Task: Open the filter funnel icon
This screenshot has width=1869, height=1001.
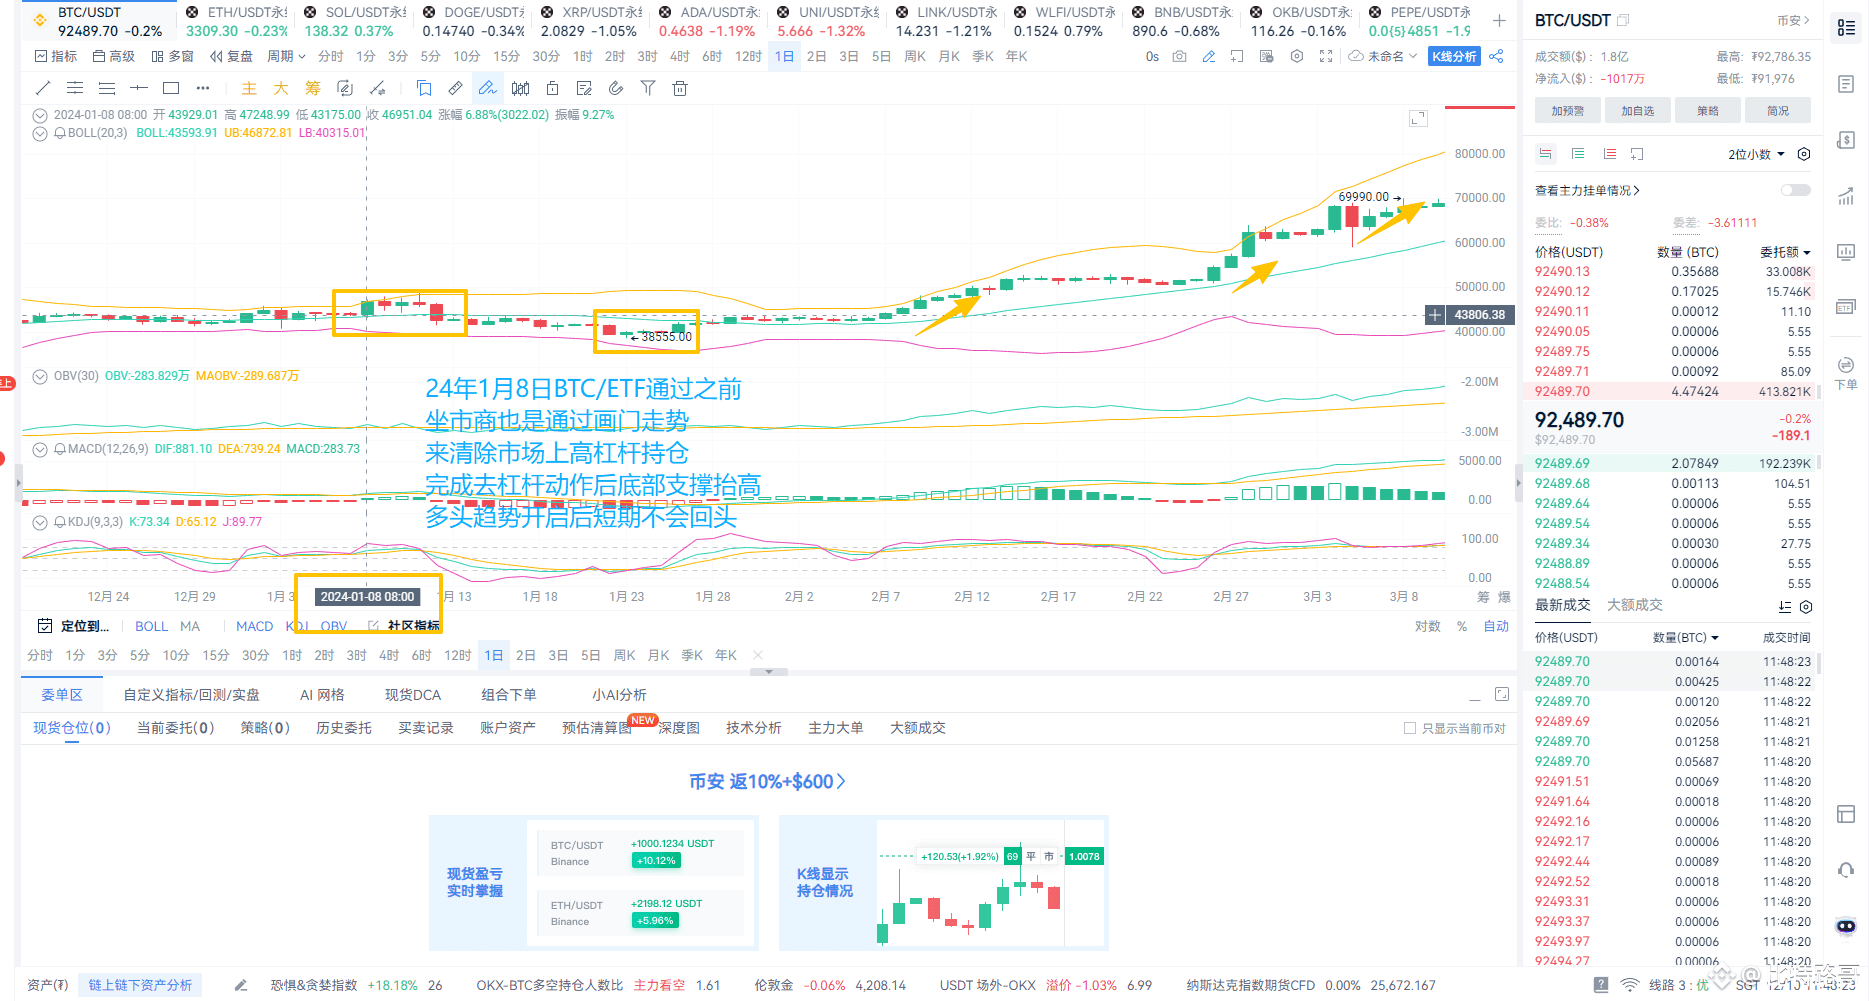Action: (x=648, y=88)
